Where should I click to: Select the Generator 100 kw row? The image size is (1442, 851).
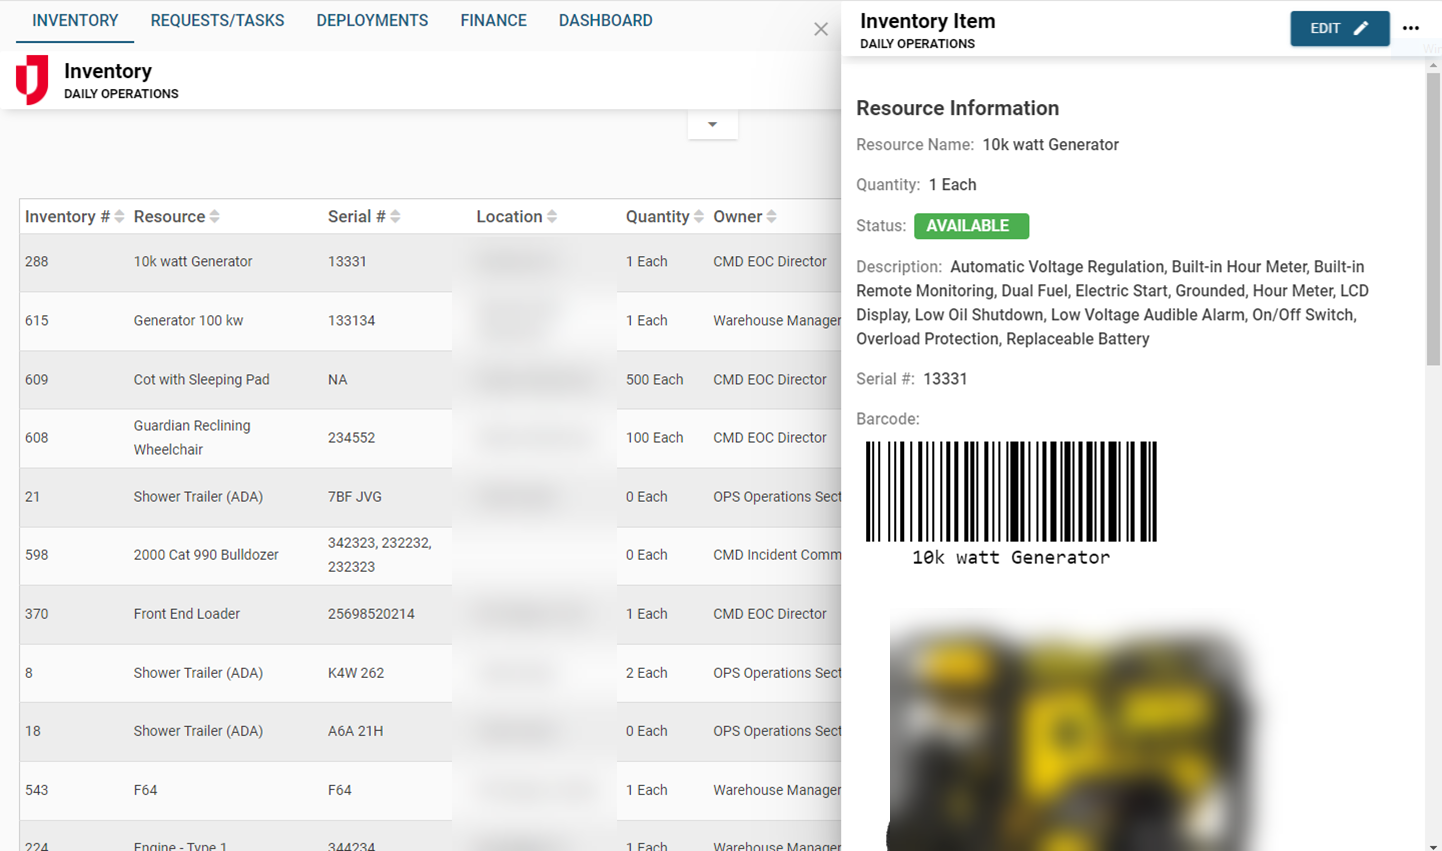coord(188,321)
